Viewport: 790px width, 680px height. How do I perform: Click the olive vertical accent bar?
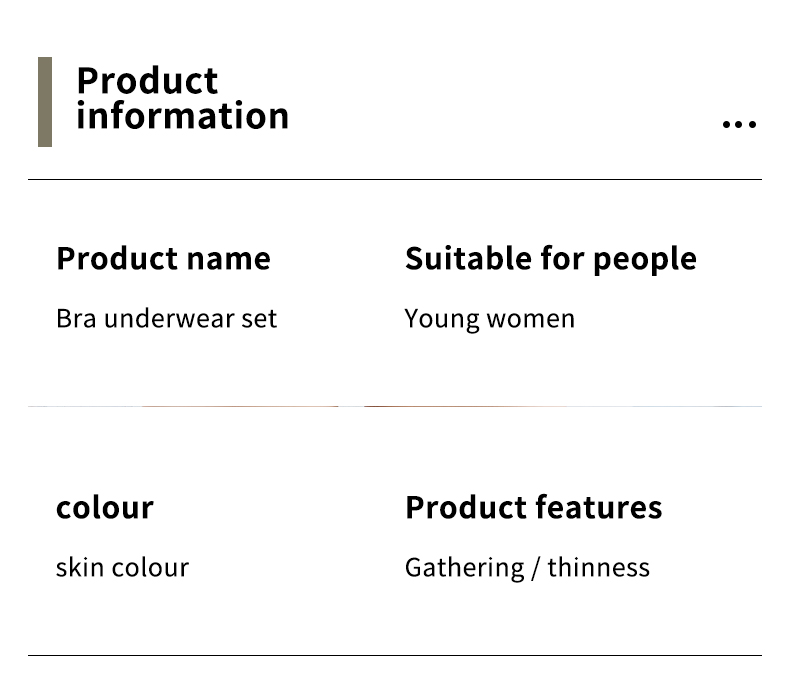click(45, 102)
